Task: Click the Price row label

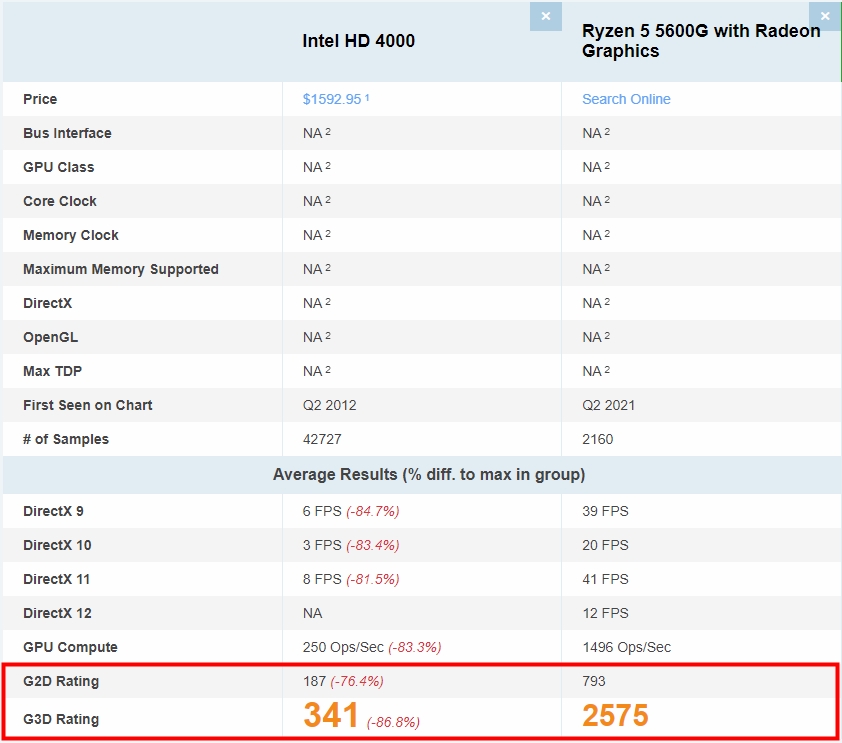Action: tap(40, 99)
